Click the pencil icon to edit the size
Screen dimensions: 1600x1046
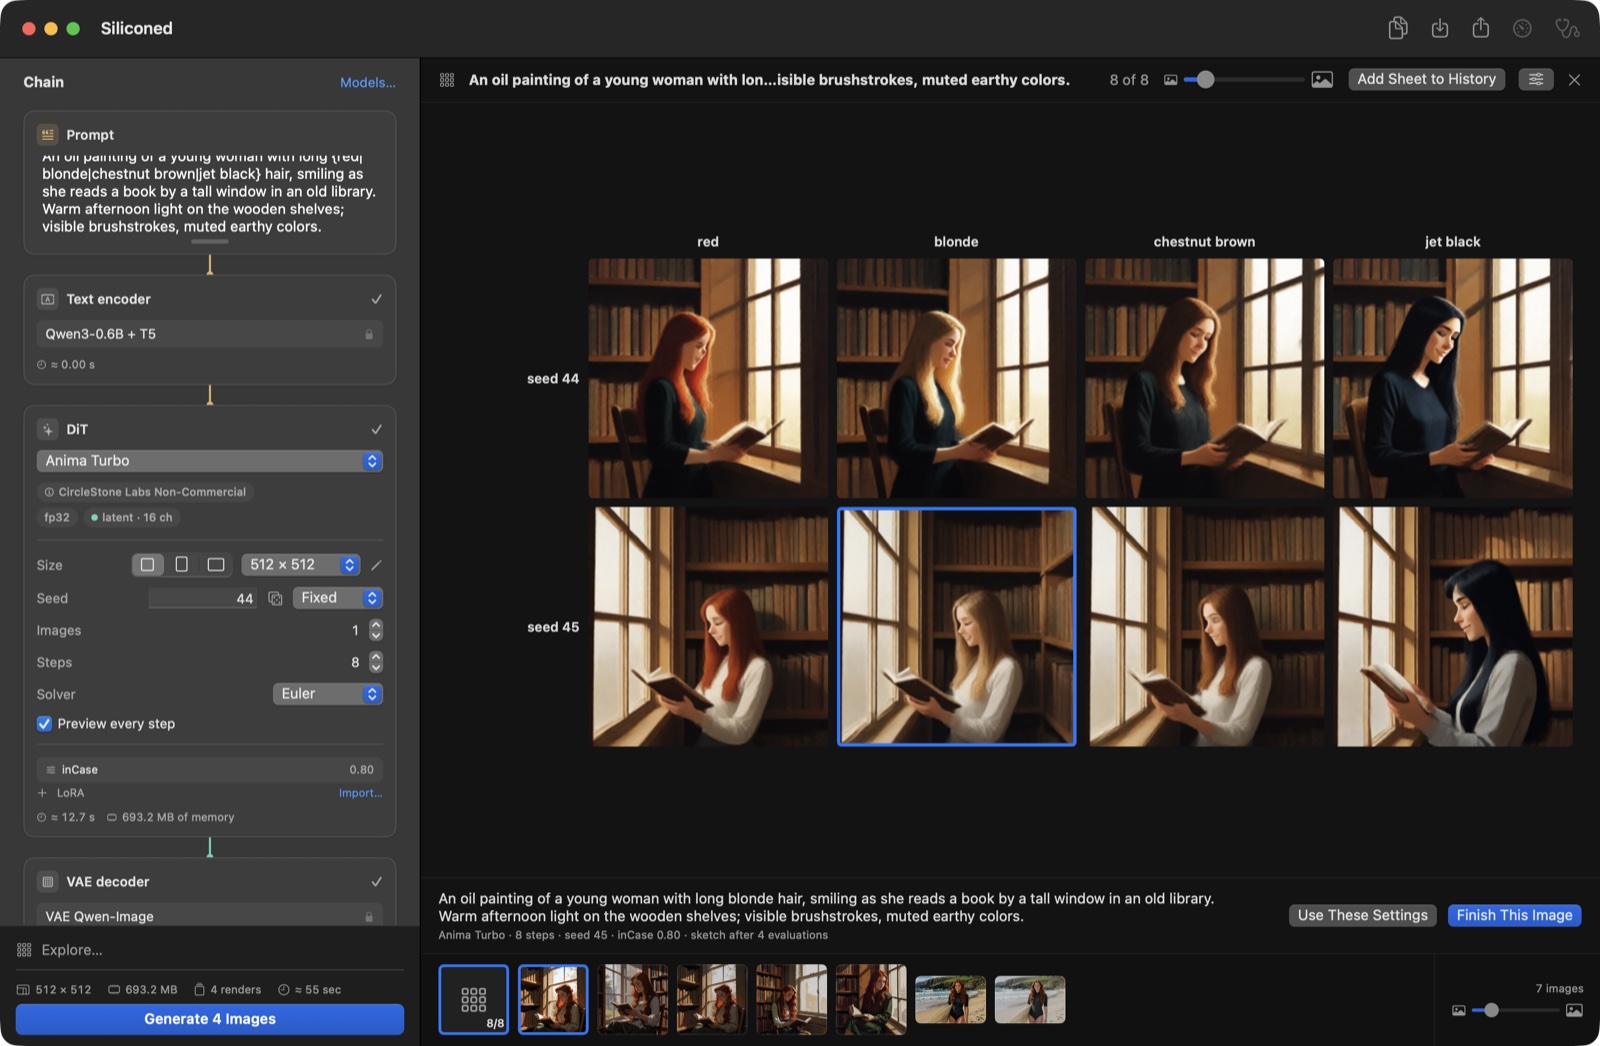pos(376,565)
